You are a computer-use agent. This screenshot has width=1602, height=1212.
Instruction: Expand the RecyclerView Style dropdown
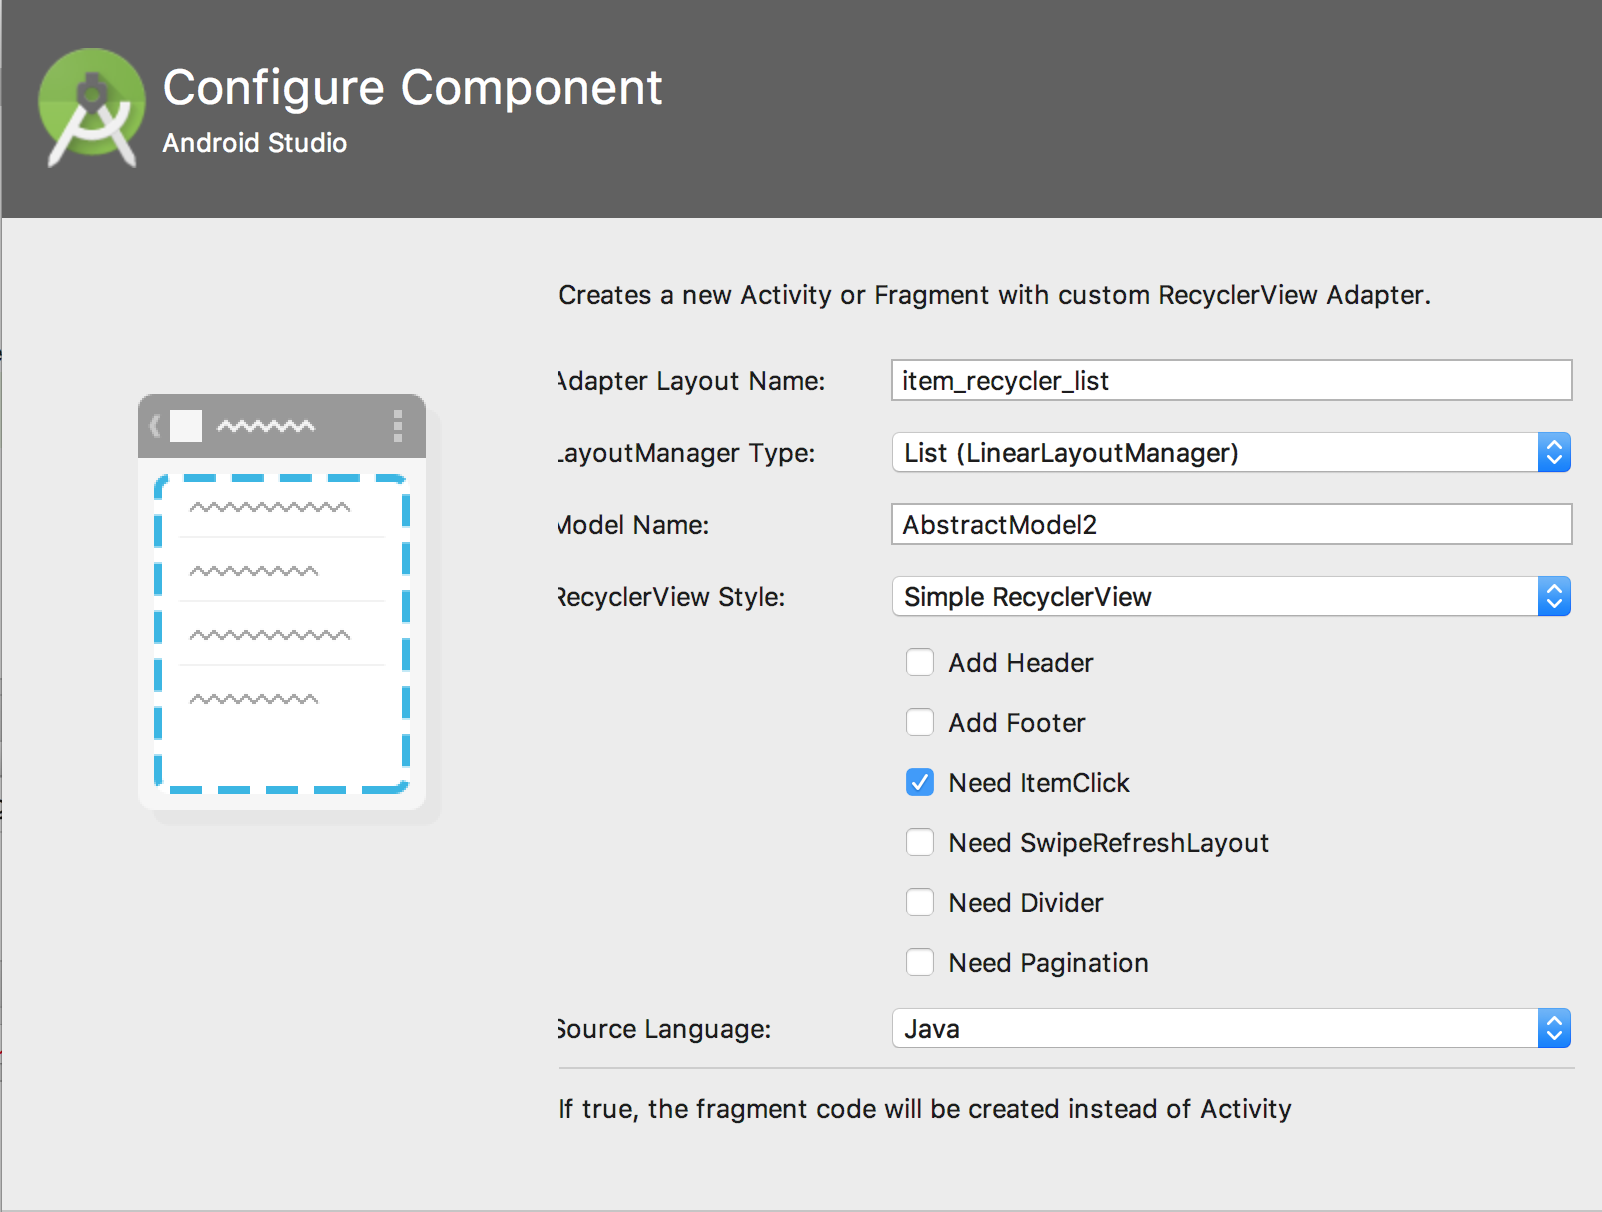pos(1231,597)
